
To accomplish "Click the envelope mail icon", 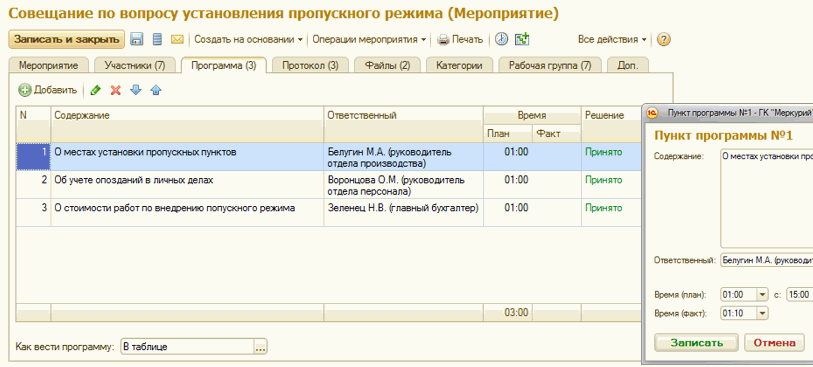I will (178, 39).
